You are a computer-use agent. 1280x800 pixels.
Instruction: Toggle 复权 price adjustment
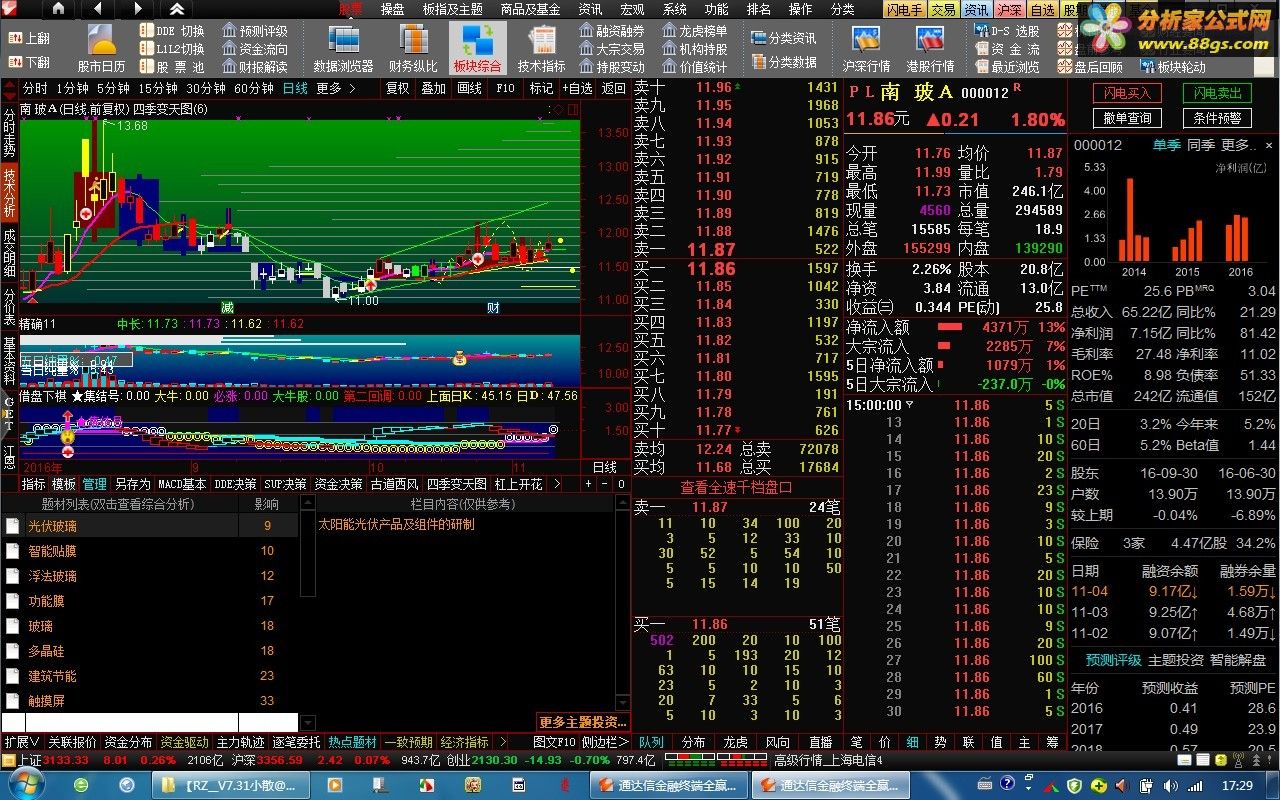point(398,88)
